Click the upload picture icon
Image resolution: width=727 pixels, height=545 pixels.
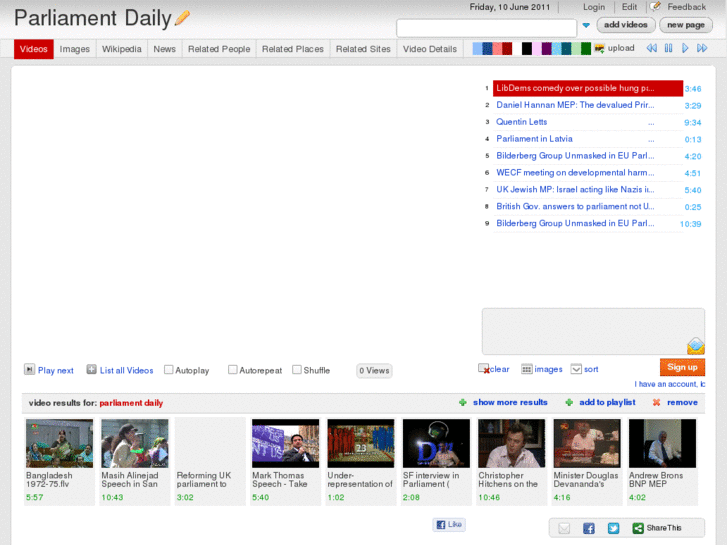click(x=599, y=48)
